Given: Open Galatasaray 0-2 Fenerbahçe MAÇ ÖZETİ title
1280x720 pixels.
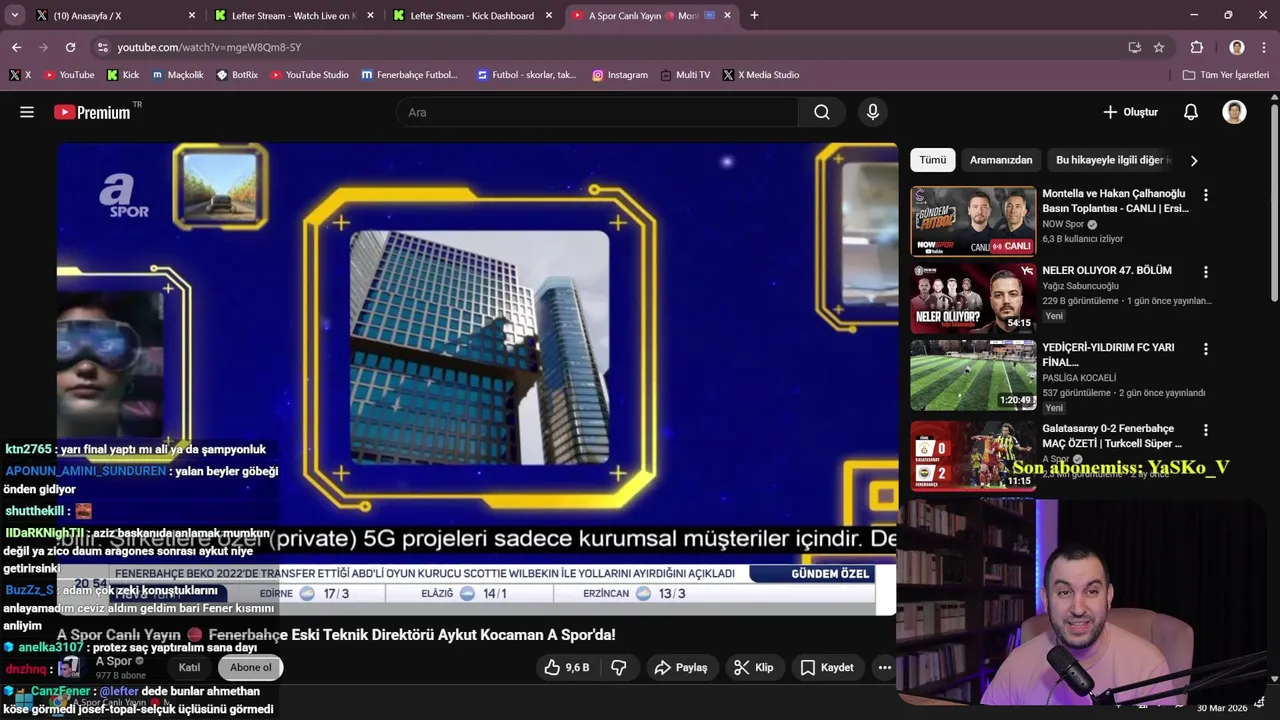Looking at the screenshot, I should pyautogui.click(x=1112, y=436).
